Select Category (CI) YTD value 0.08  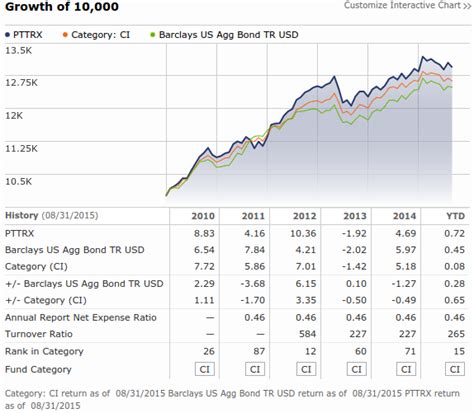click(454, 267)
